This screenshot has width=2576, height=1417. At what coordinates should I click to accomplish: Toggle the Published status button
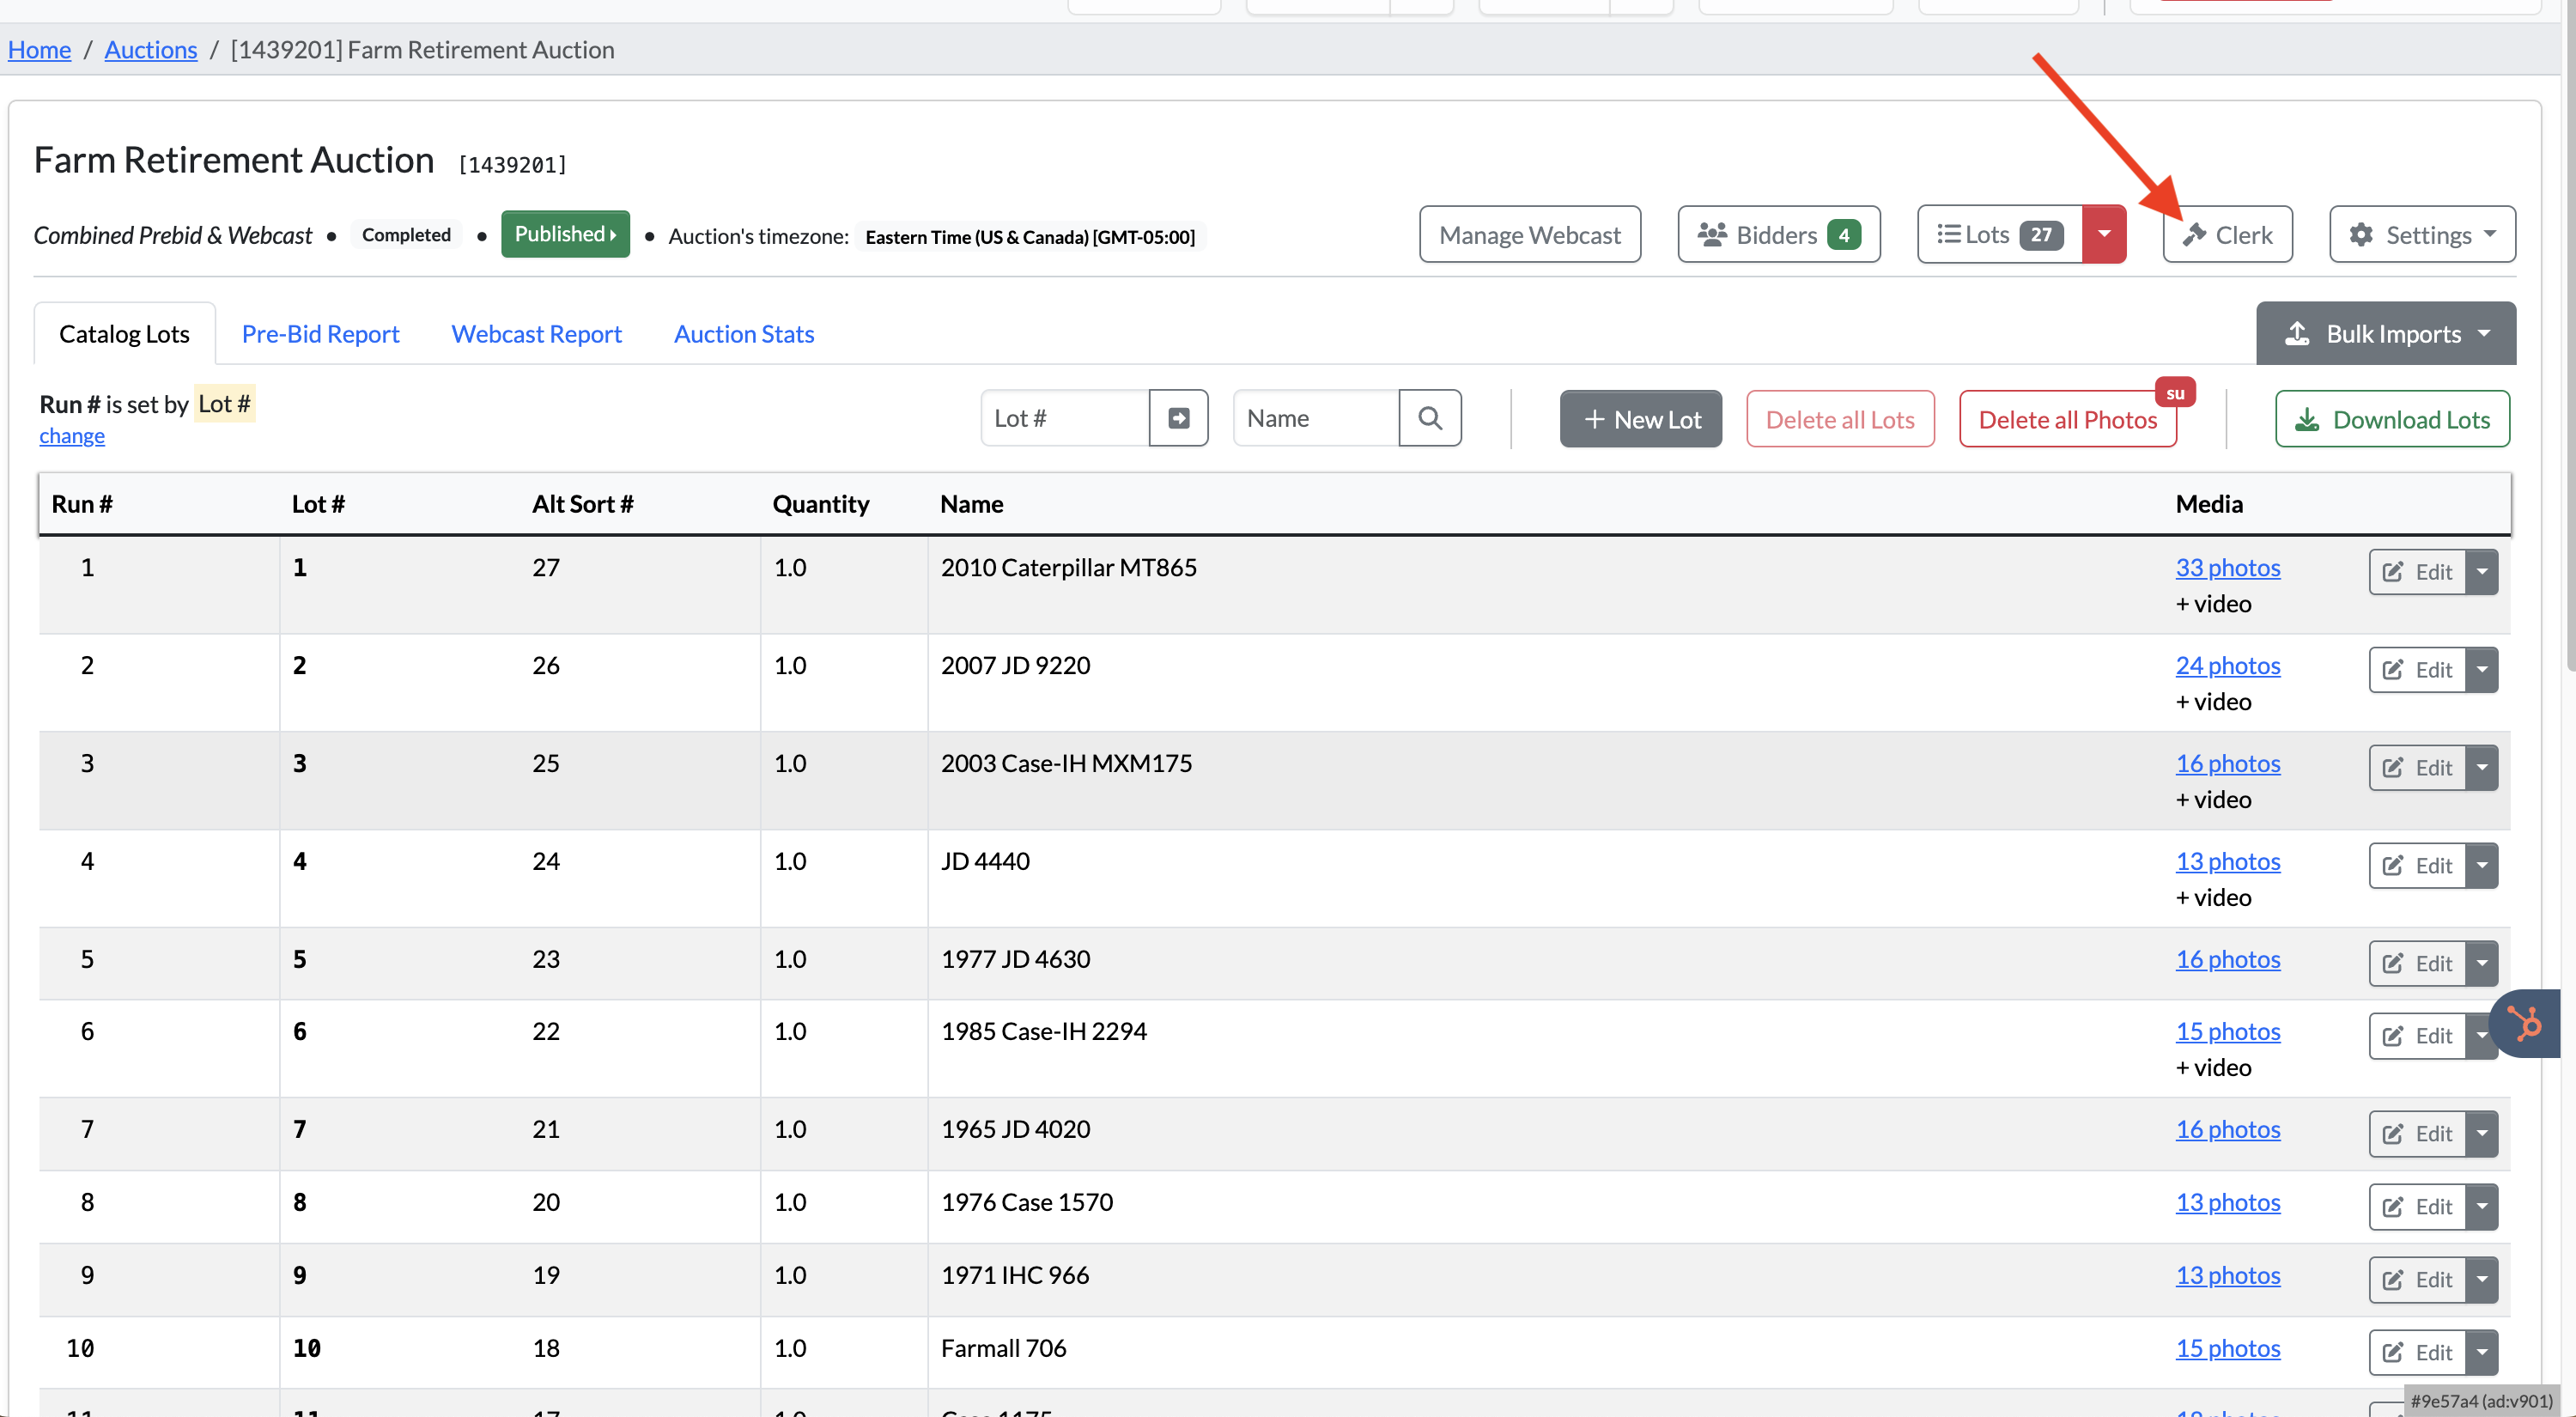[x=565, y=234]
